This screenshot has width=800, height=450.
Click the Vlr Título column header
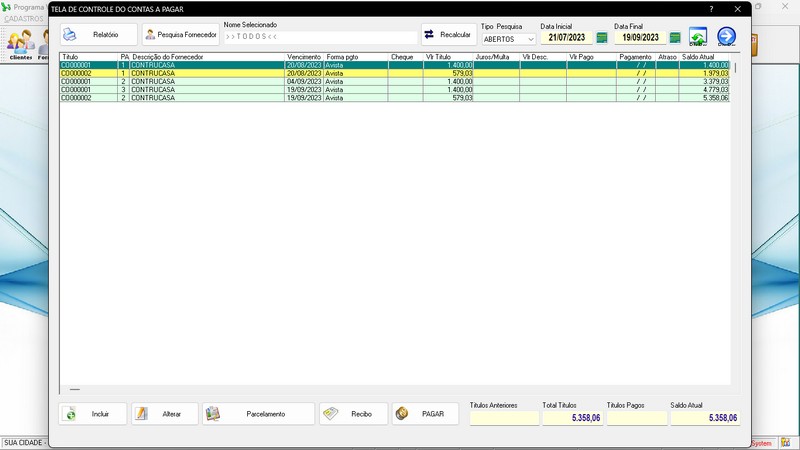[x=448, y=57]
